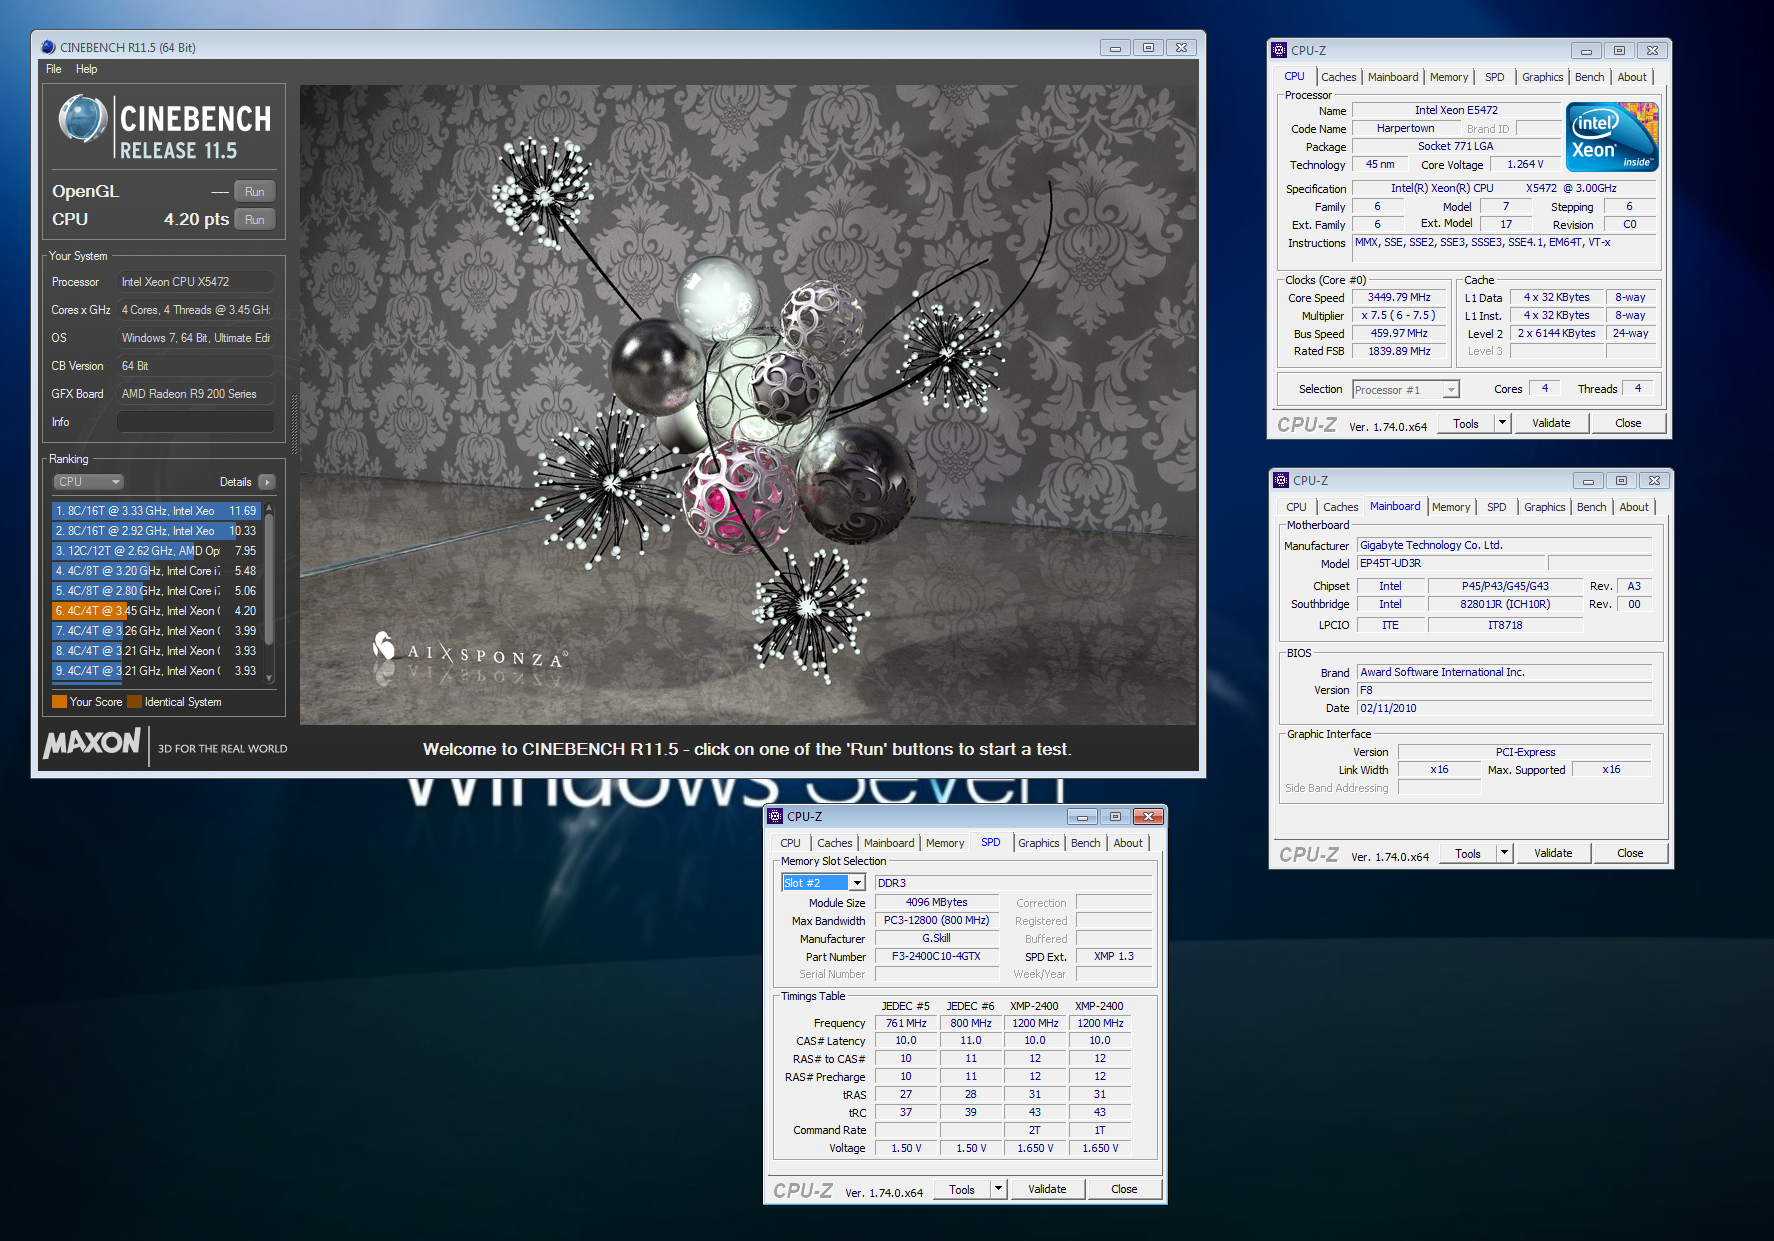Click Validate in top CPU-Z window

[1551, 423]
